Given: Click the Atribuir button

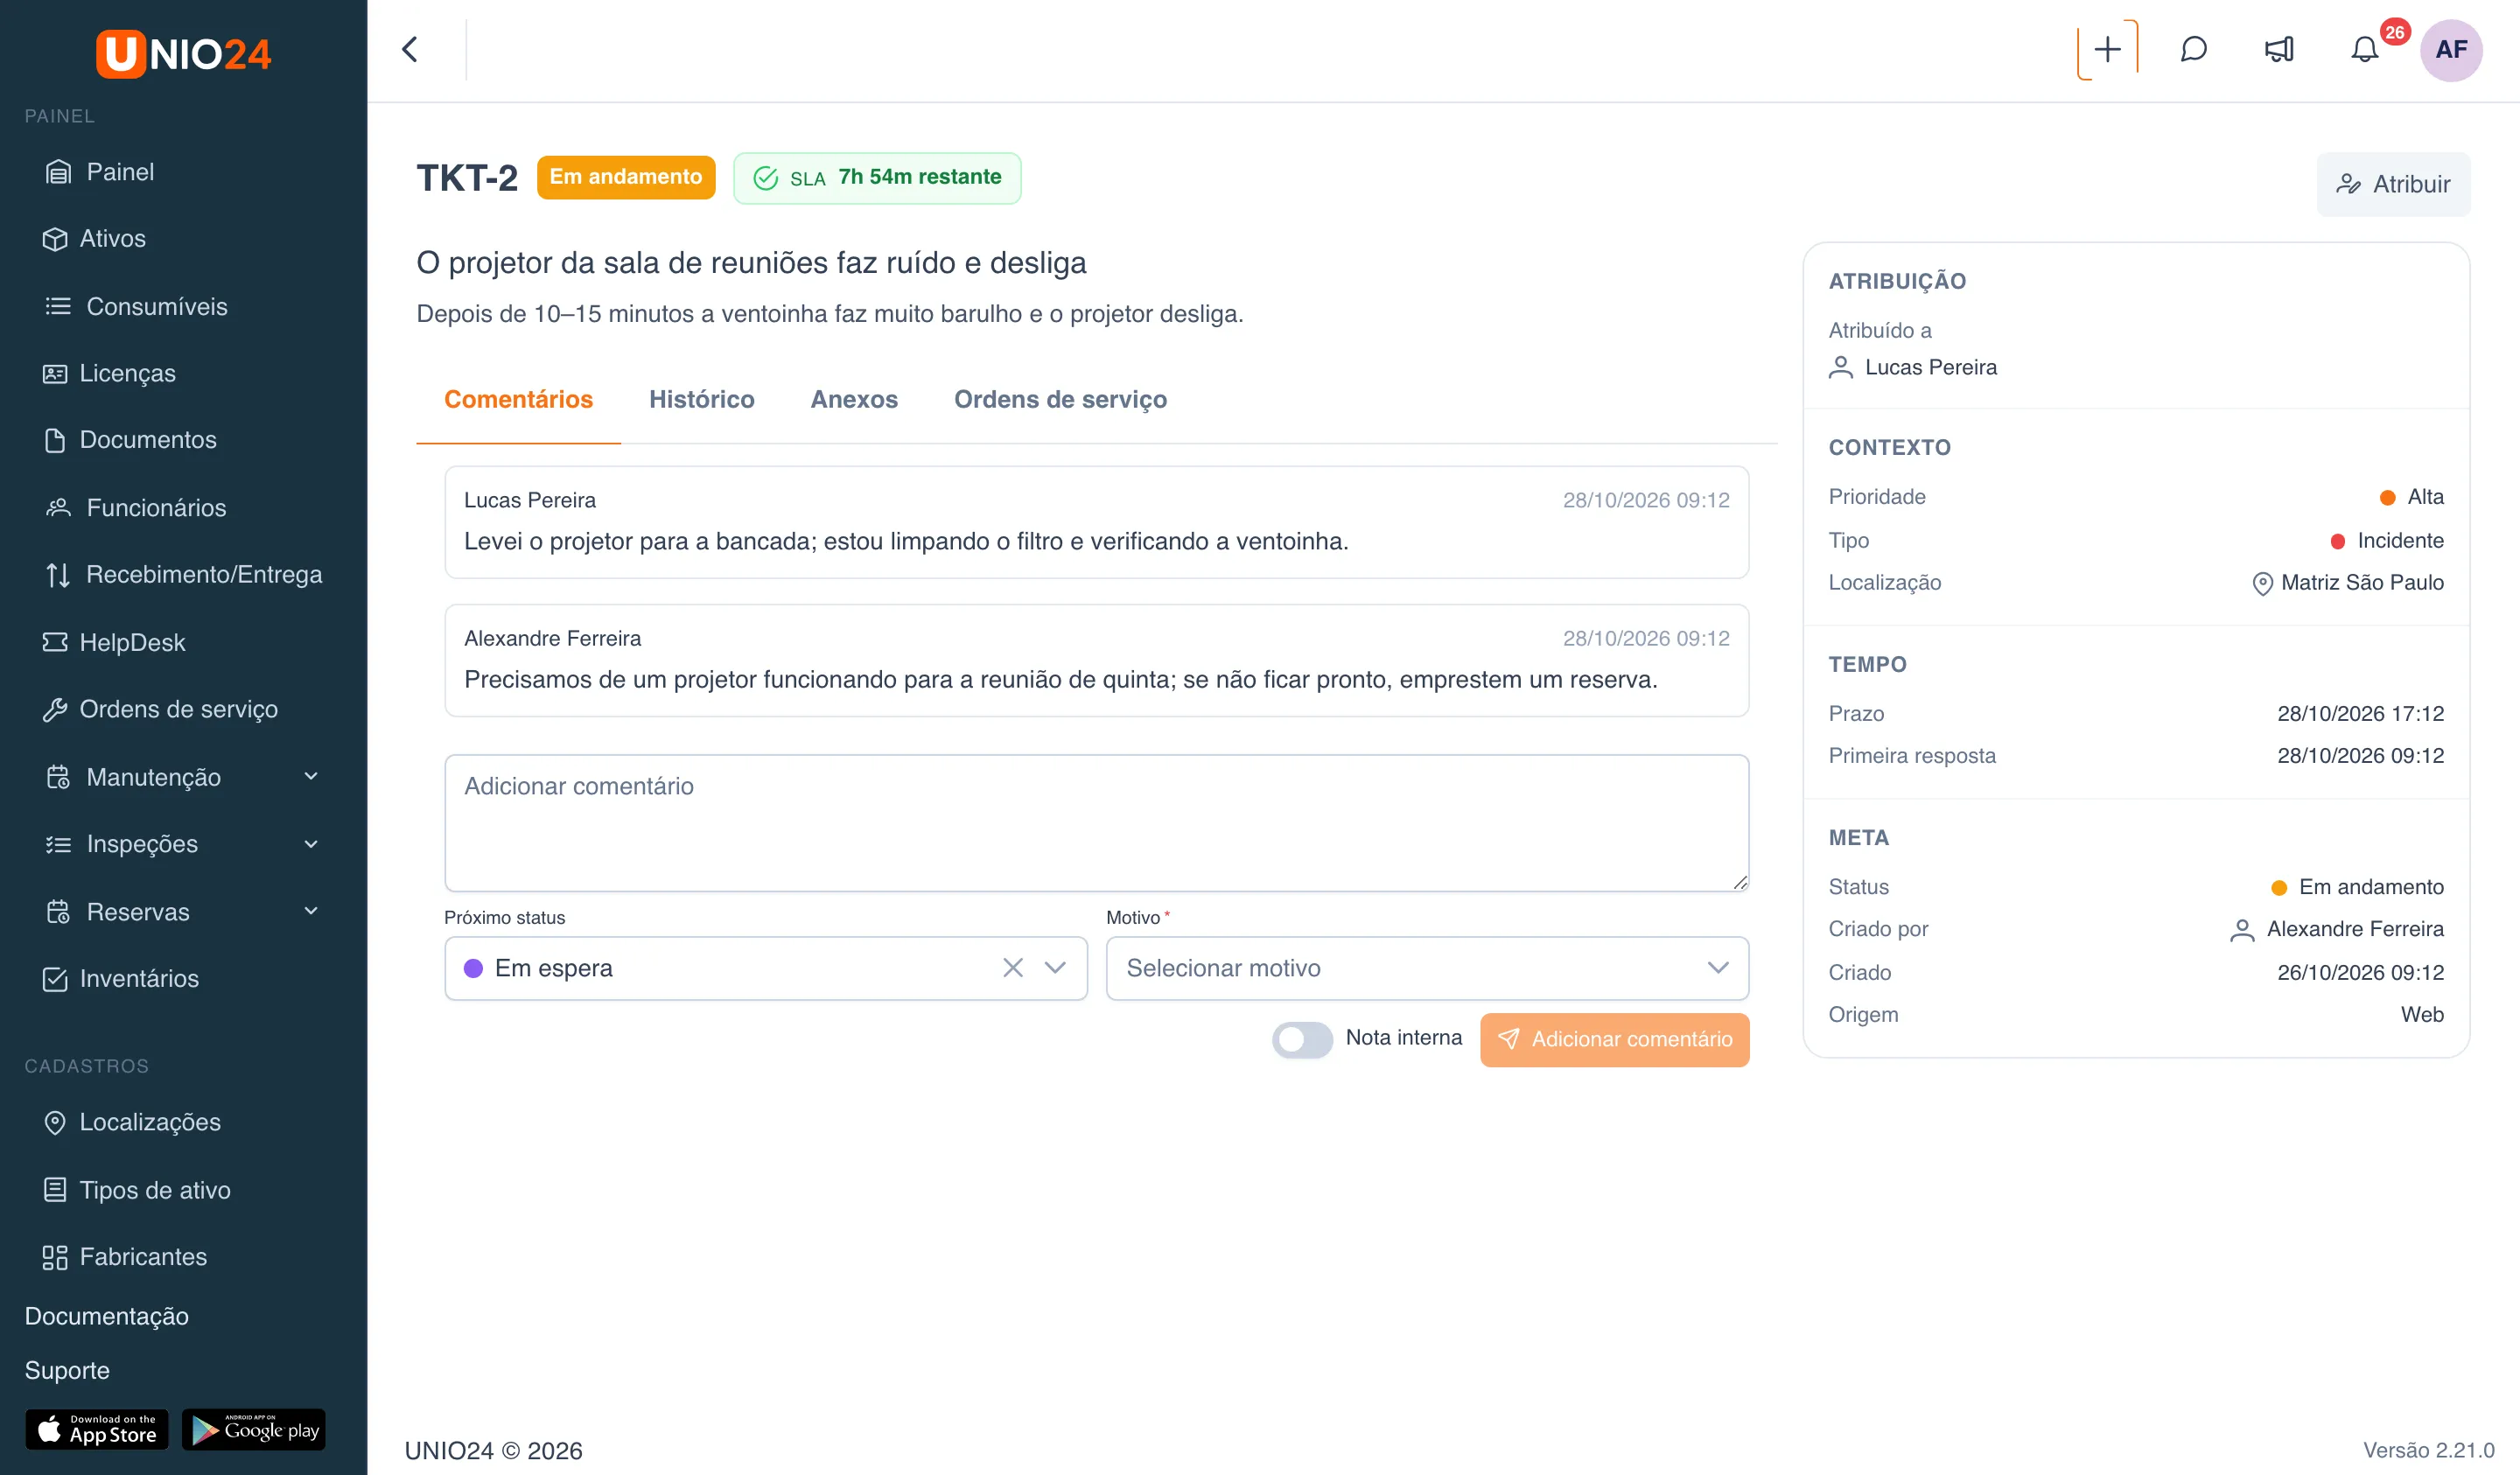Looking at the screenshot, I should 2393,184.
